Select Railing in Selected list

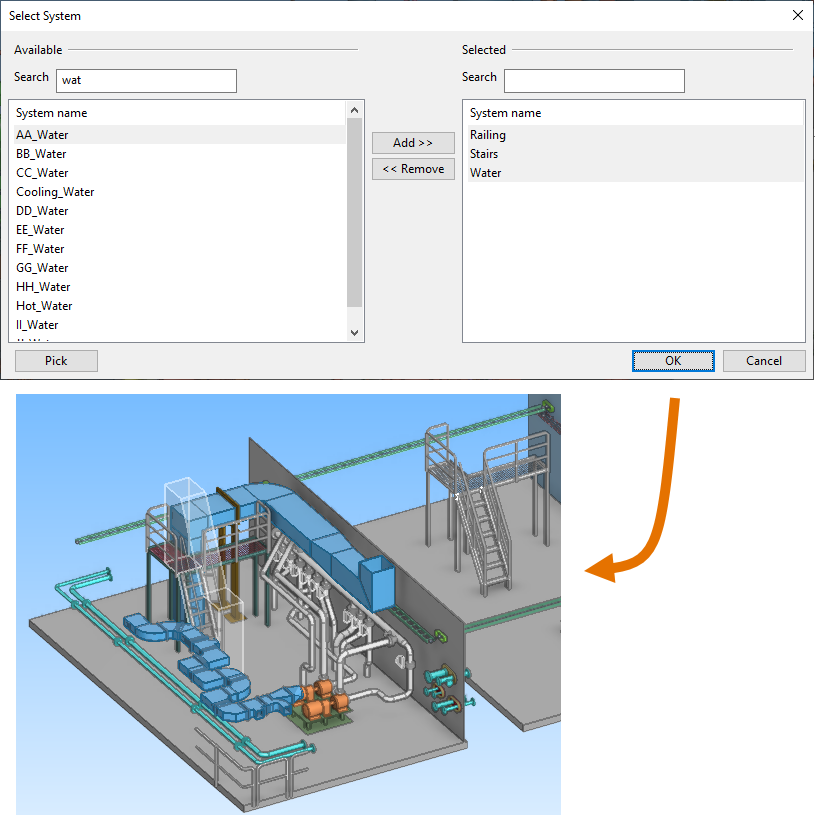pyautogui.click(x=488, y=135)
